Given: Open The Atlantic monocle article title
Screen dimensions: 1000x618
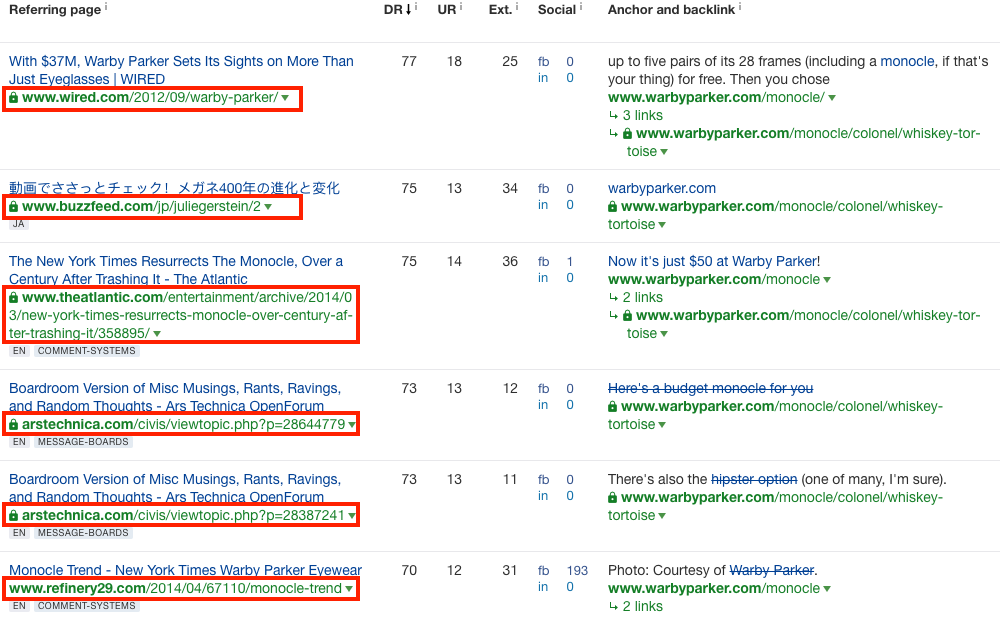Looking at the screenshot, I should click(176, 270).
